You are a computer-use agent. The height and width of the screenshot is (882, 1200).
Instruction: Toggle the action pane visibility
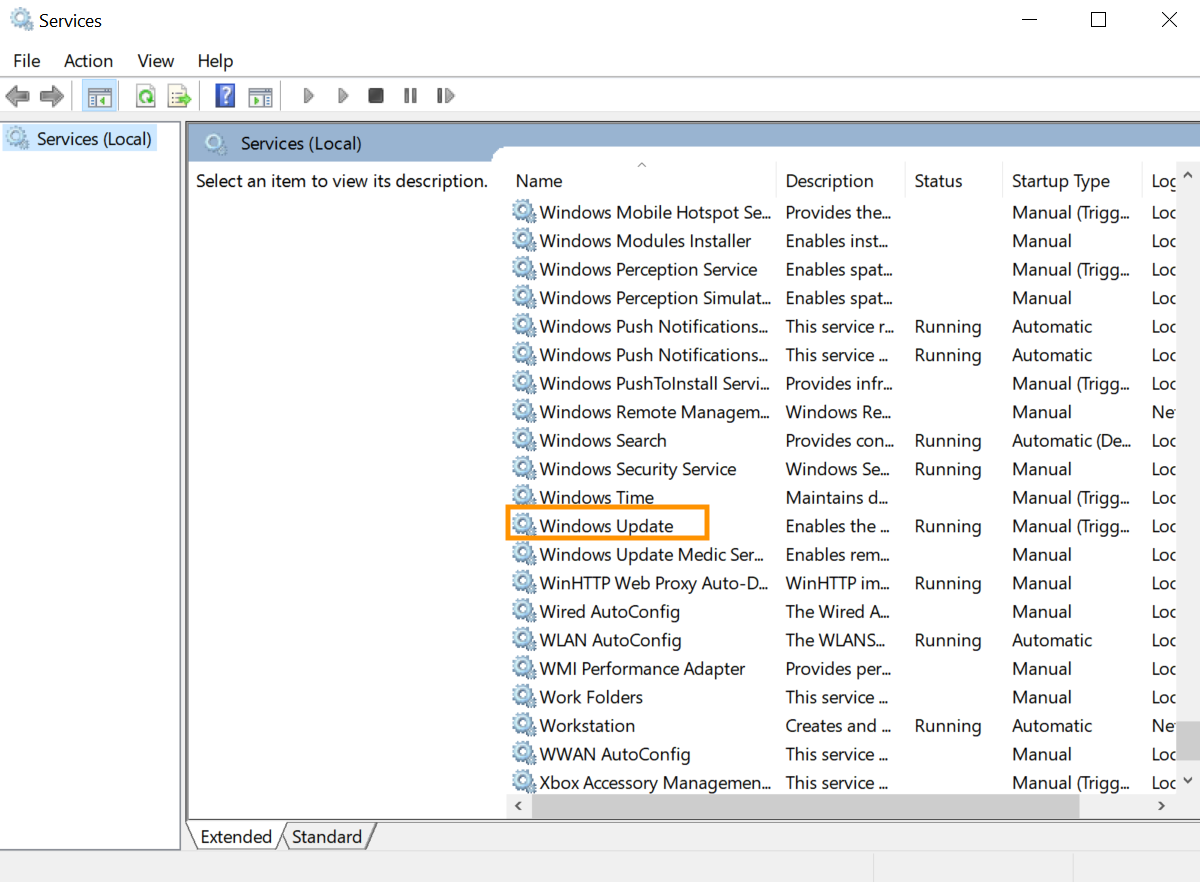261,95
